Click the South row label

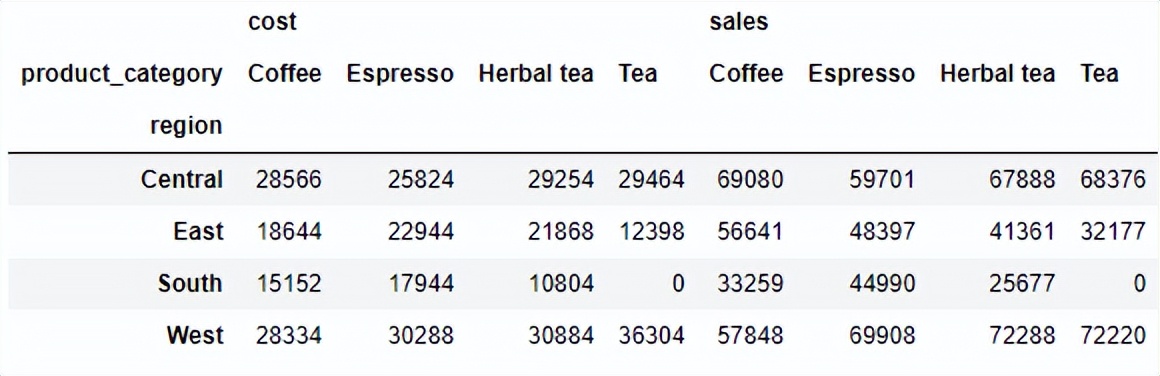point(190,283)
